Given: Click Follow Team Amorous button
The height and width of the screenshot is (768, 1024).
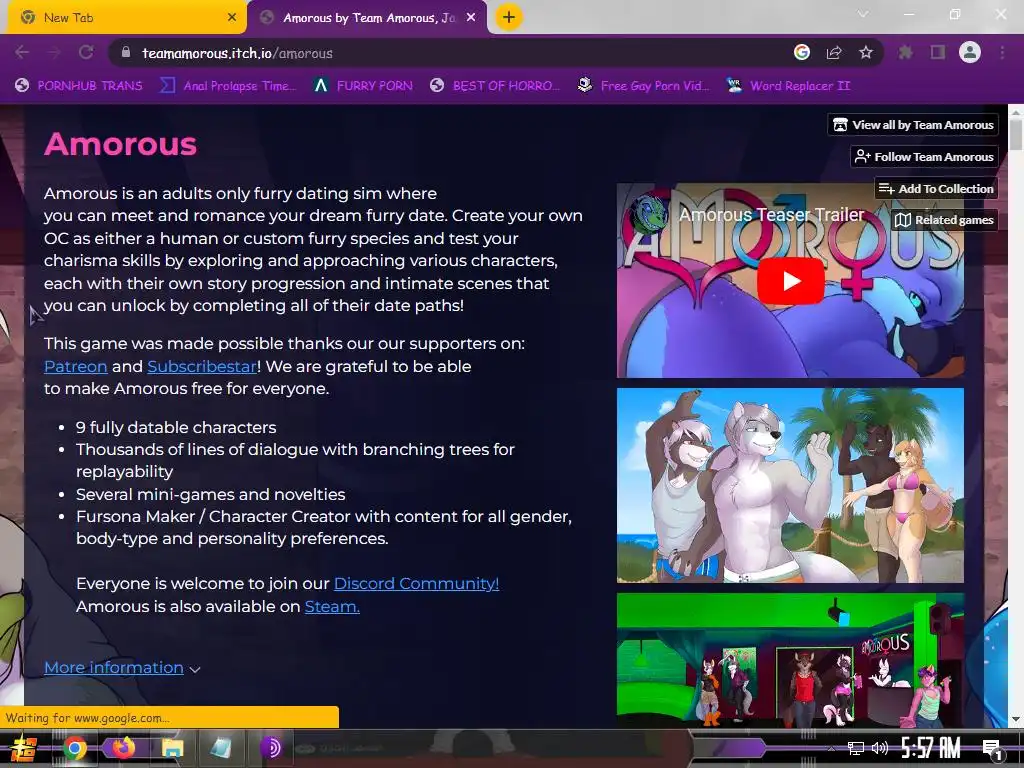Looking at the screenshot, I should (925, 157).
